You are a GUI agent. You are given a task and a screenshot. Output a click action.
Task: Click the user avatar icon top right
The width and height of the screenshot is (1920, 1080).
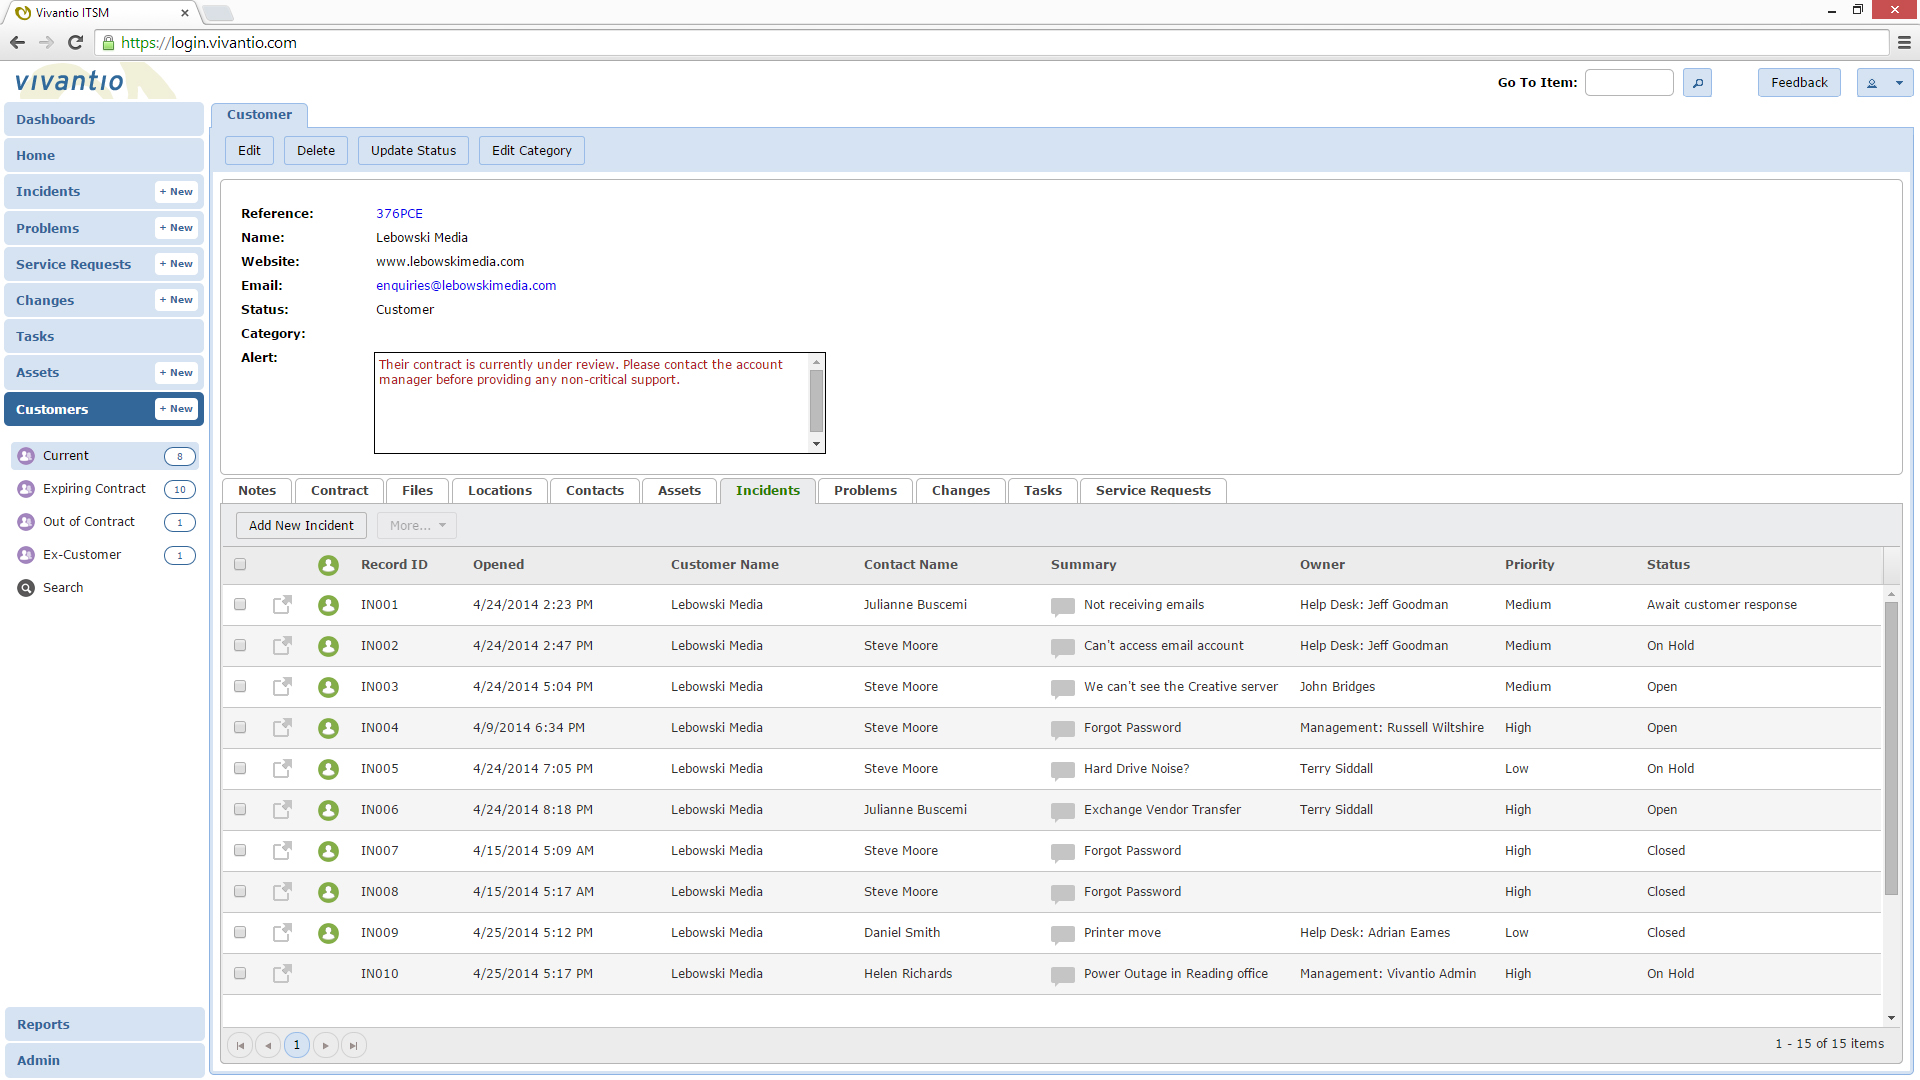pyautogui.click(x=1871, y=82)
